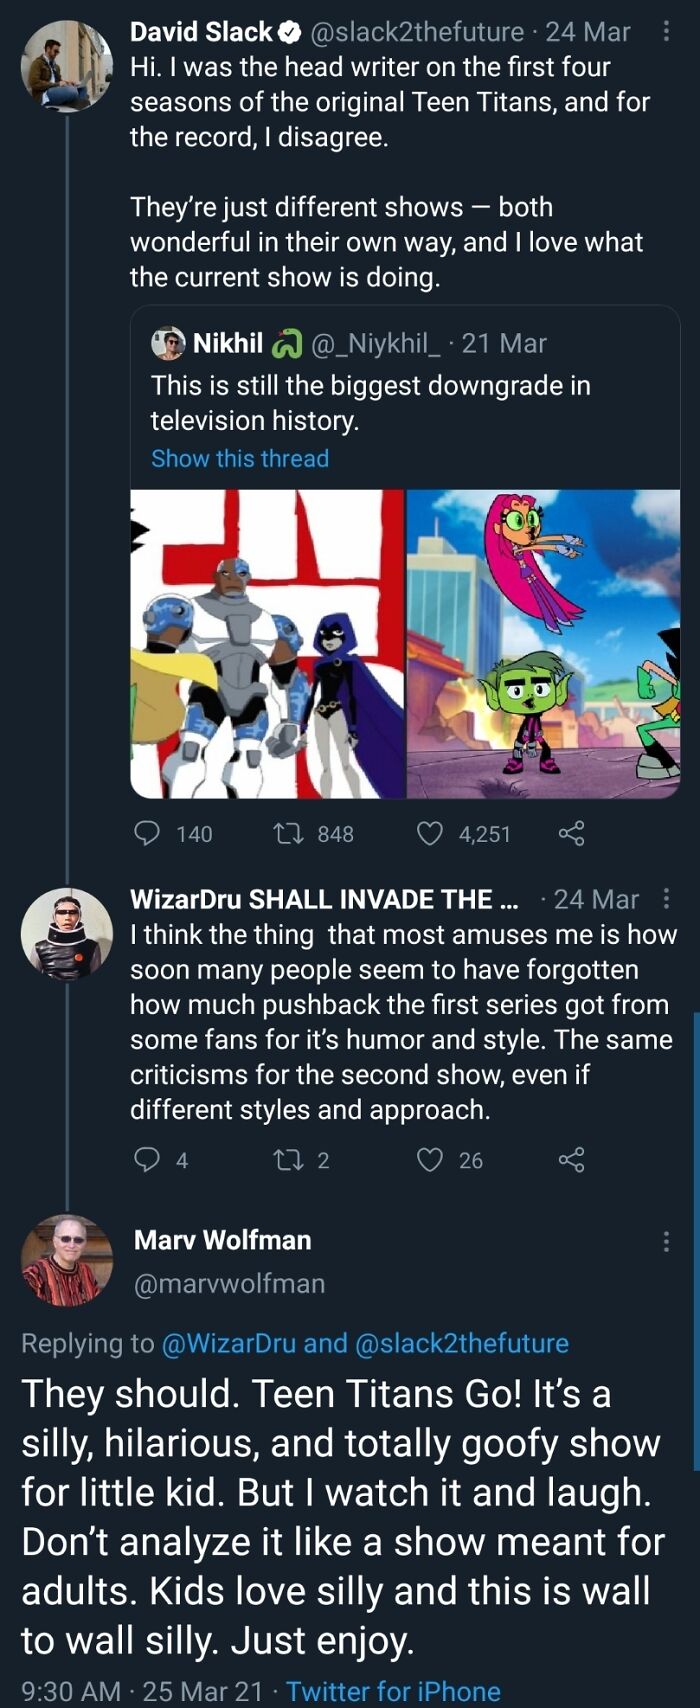The width and height of the screenshot is (700, 1708).
Task: Reply to David Slack's tweet
Action: tap(148, 833)
